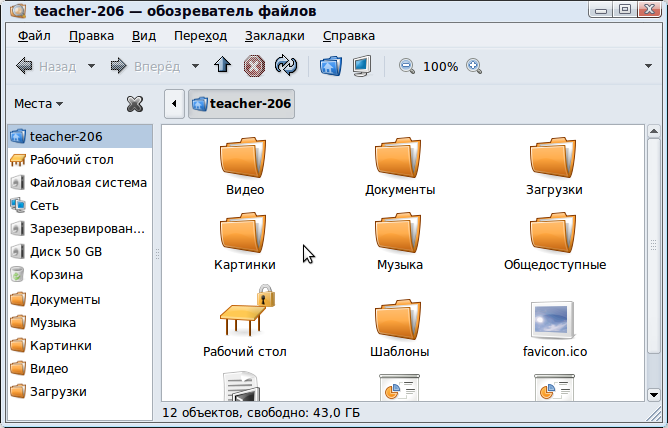This screenshot has width=668, height=428.
Task: Open Картинки bookmark in the sidebar
Action: (80, 346)
